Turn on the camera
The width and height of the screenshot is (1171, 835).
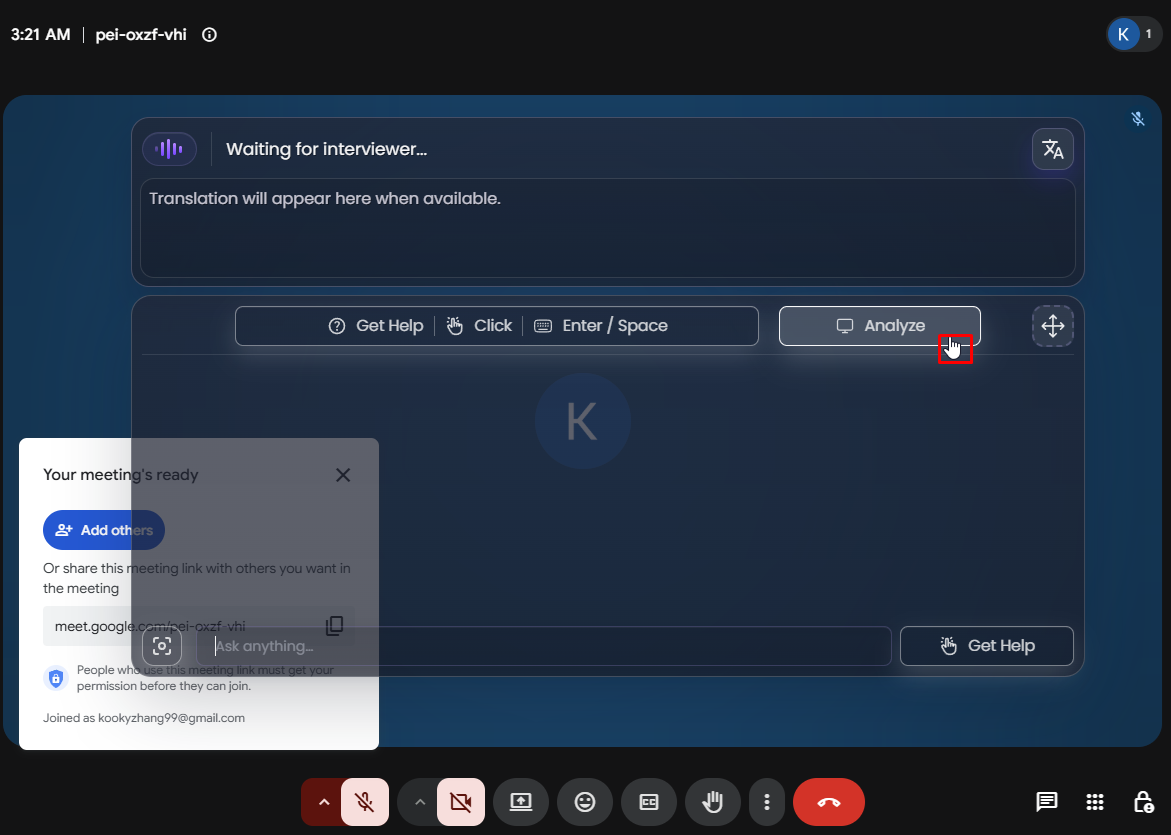461,802
